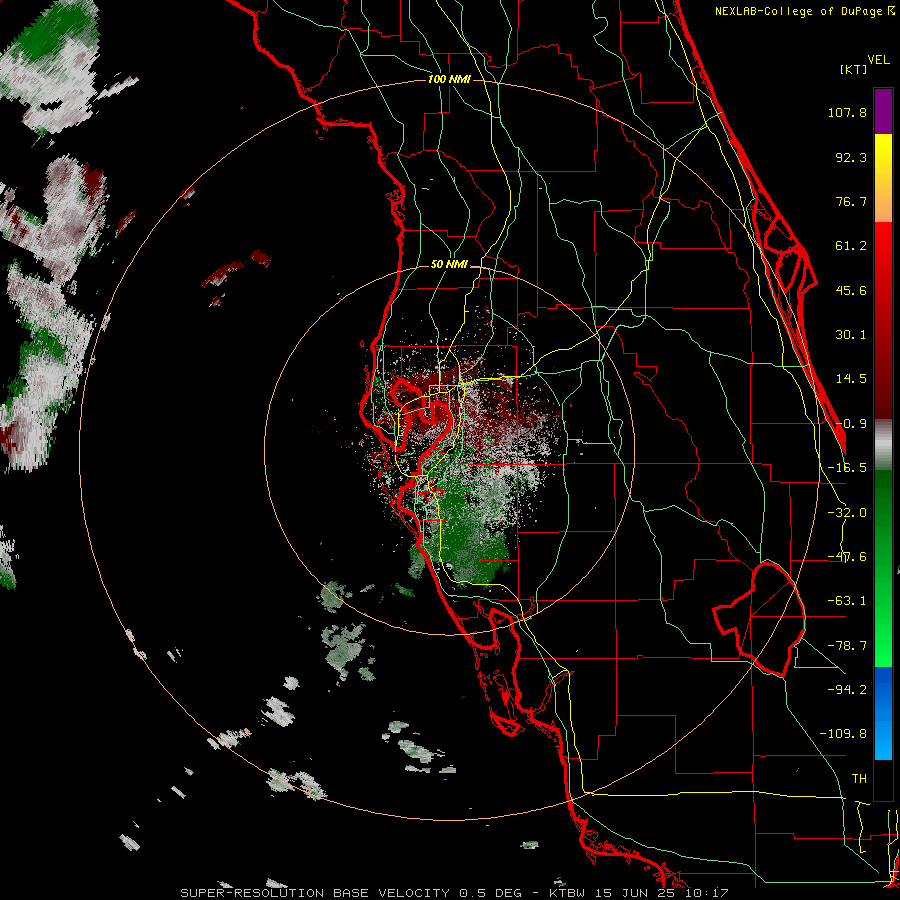
Task: Click the -0.9 velocity scale value
Action: pos(851,424)
